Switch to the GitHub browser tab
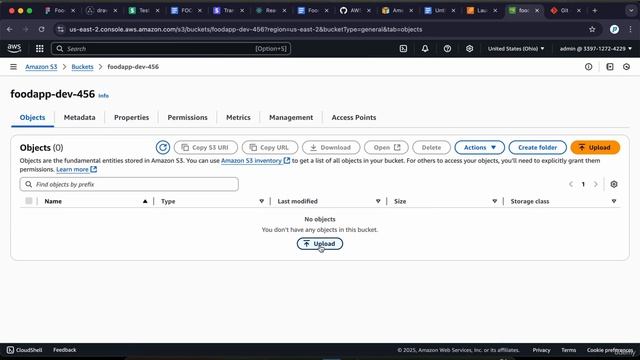 click(x=355, y=11)
